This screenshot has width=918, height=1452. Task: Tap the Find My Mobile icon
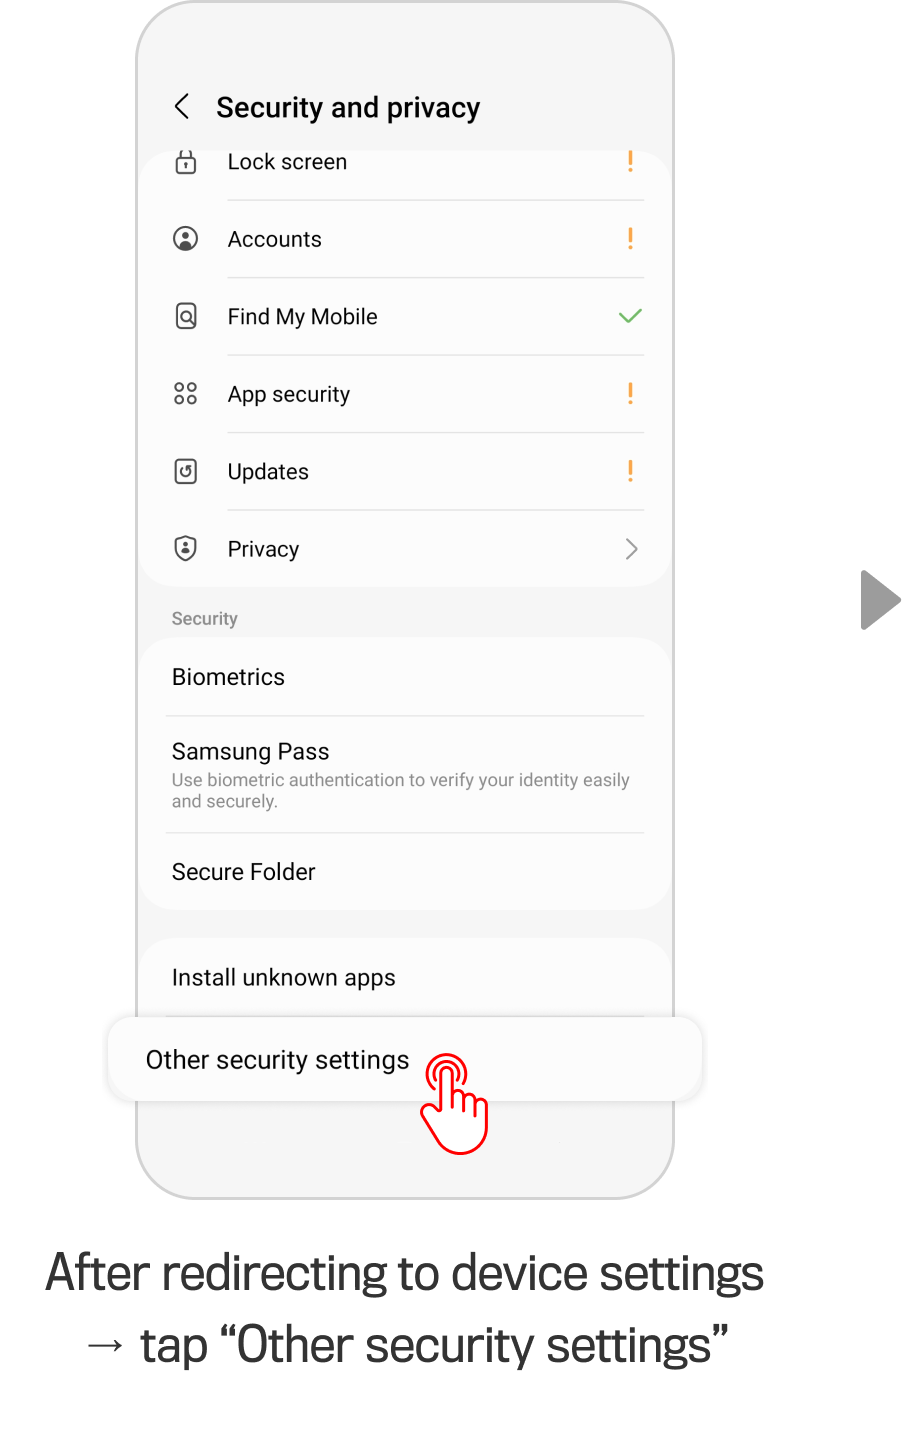click(186, 317)
